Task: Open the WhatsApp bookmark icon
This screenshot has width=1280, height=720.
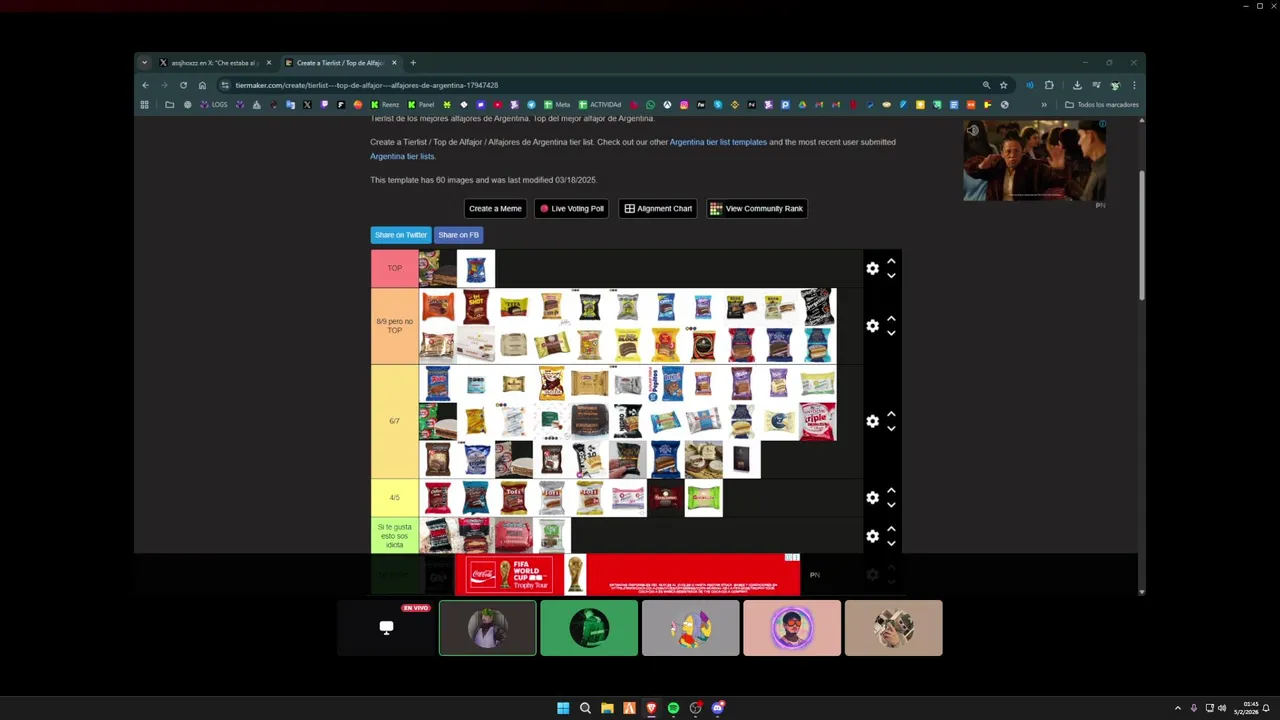Action: pyautogui.click(x=650, y=104)
